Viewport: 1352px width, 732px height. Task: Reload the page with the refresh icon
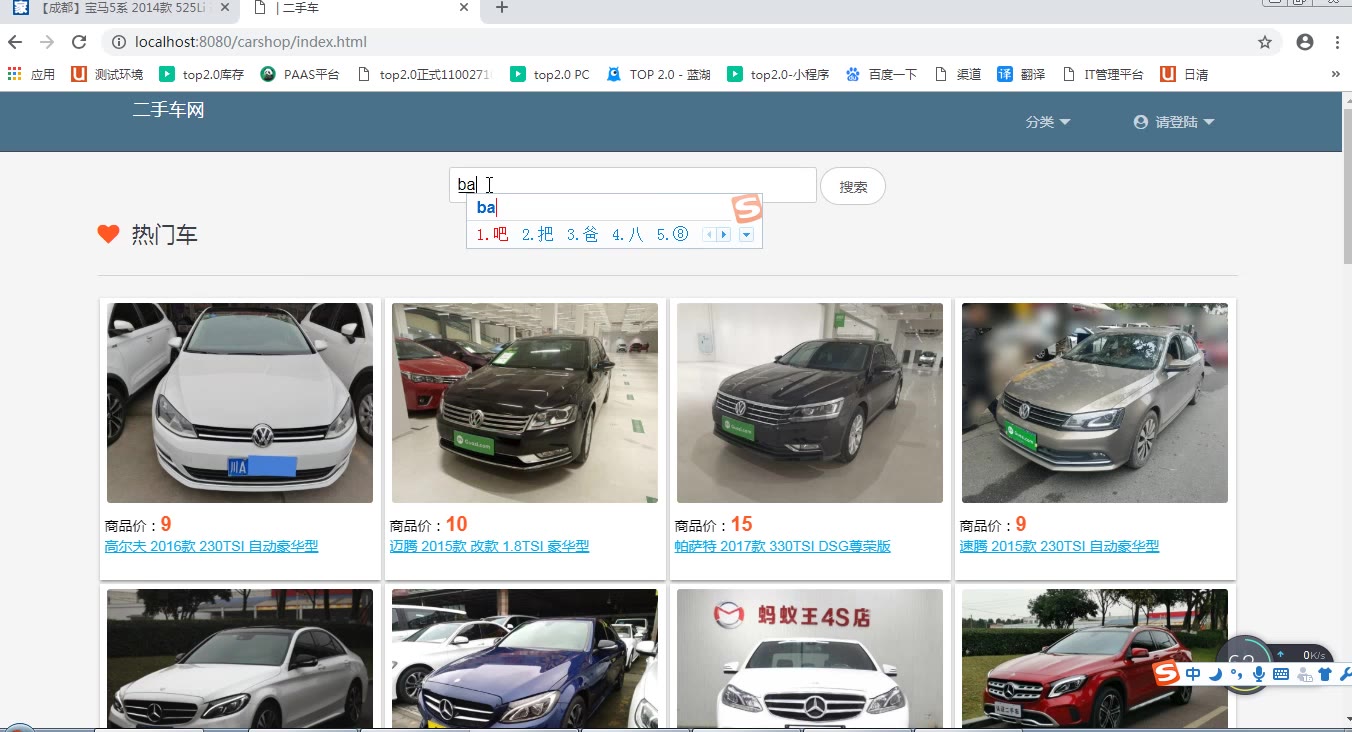coord(79,42)
